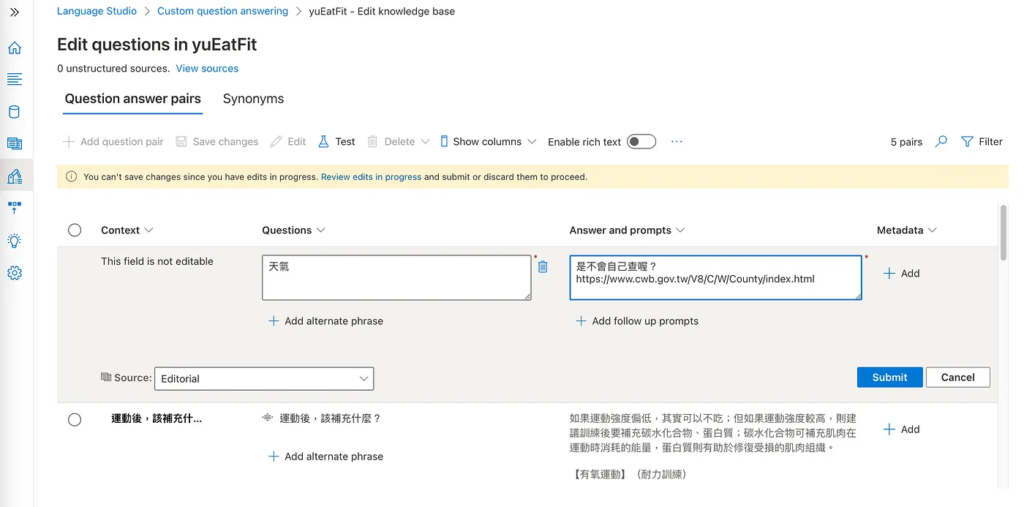
Task: Open the settings gear in sidebar
Action: click(x=14, y=273)
